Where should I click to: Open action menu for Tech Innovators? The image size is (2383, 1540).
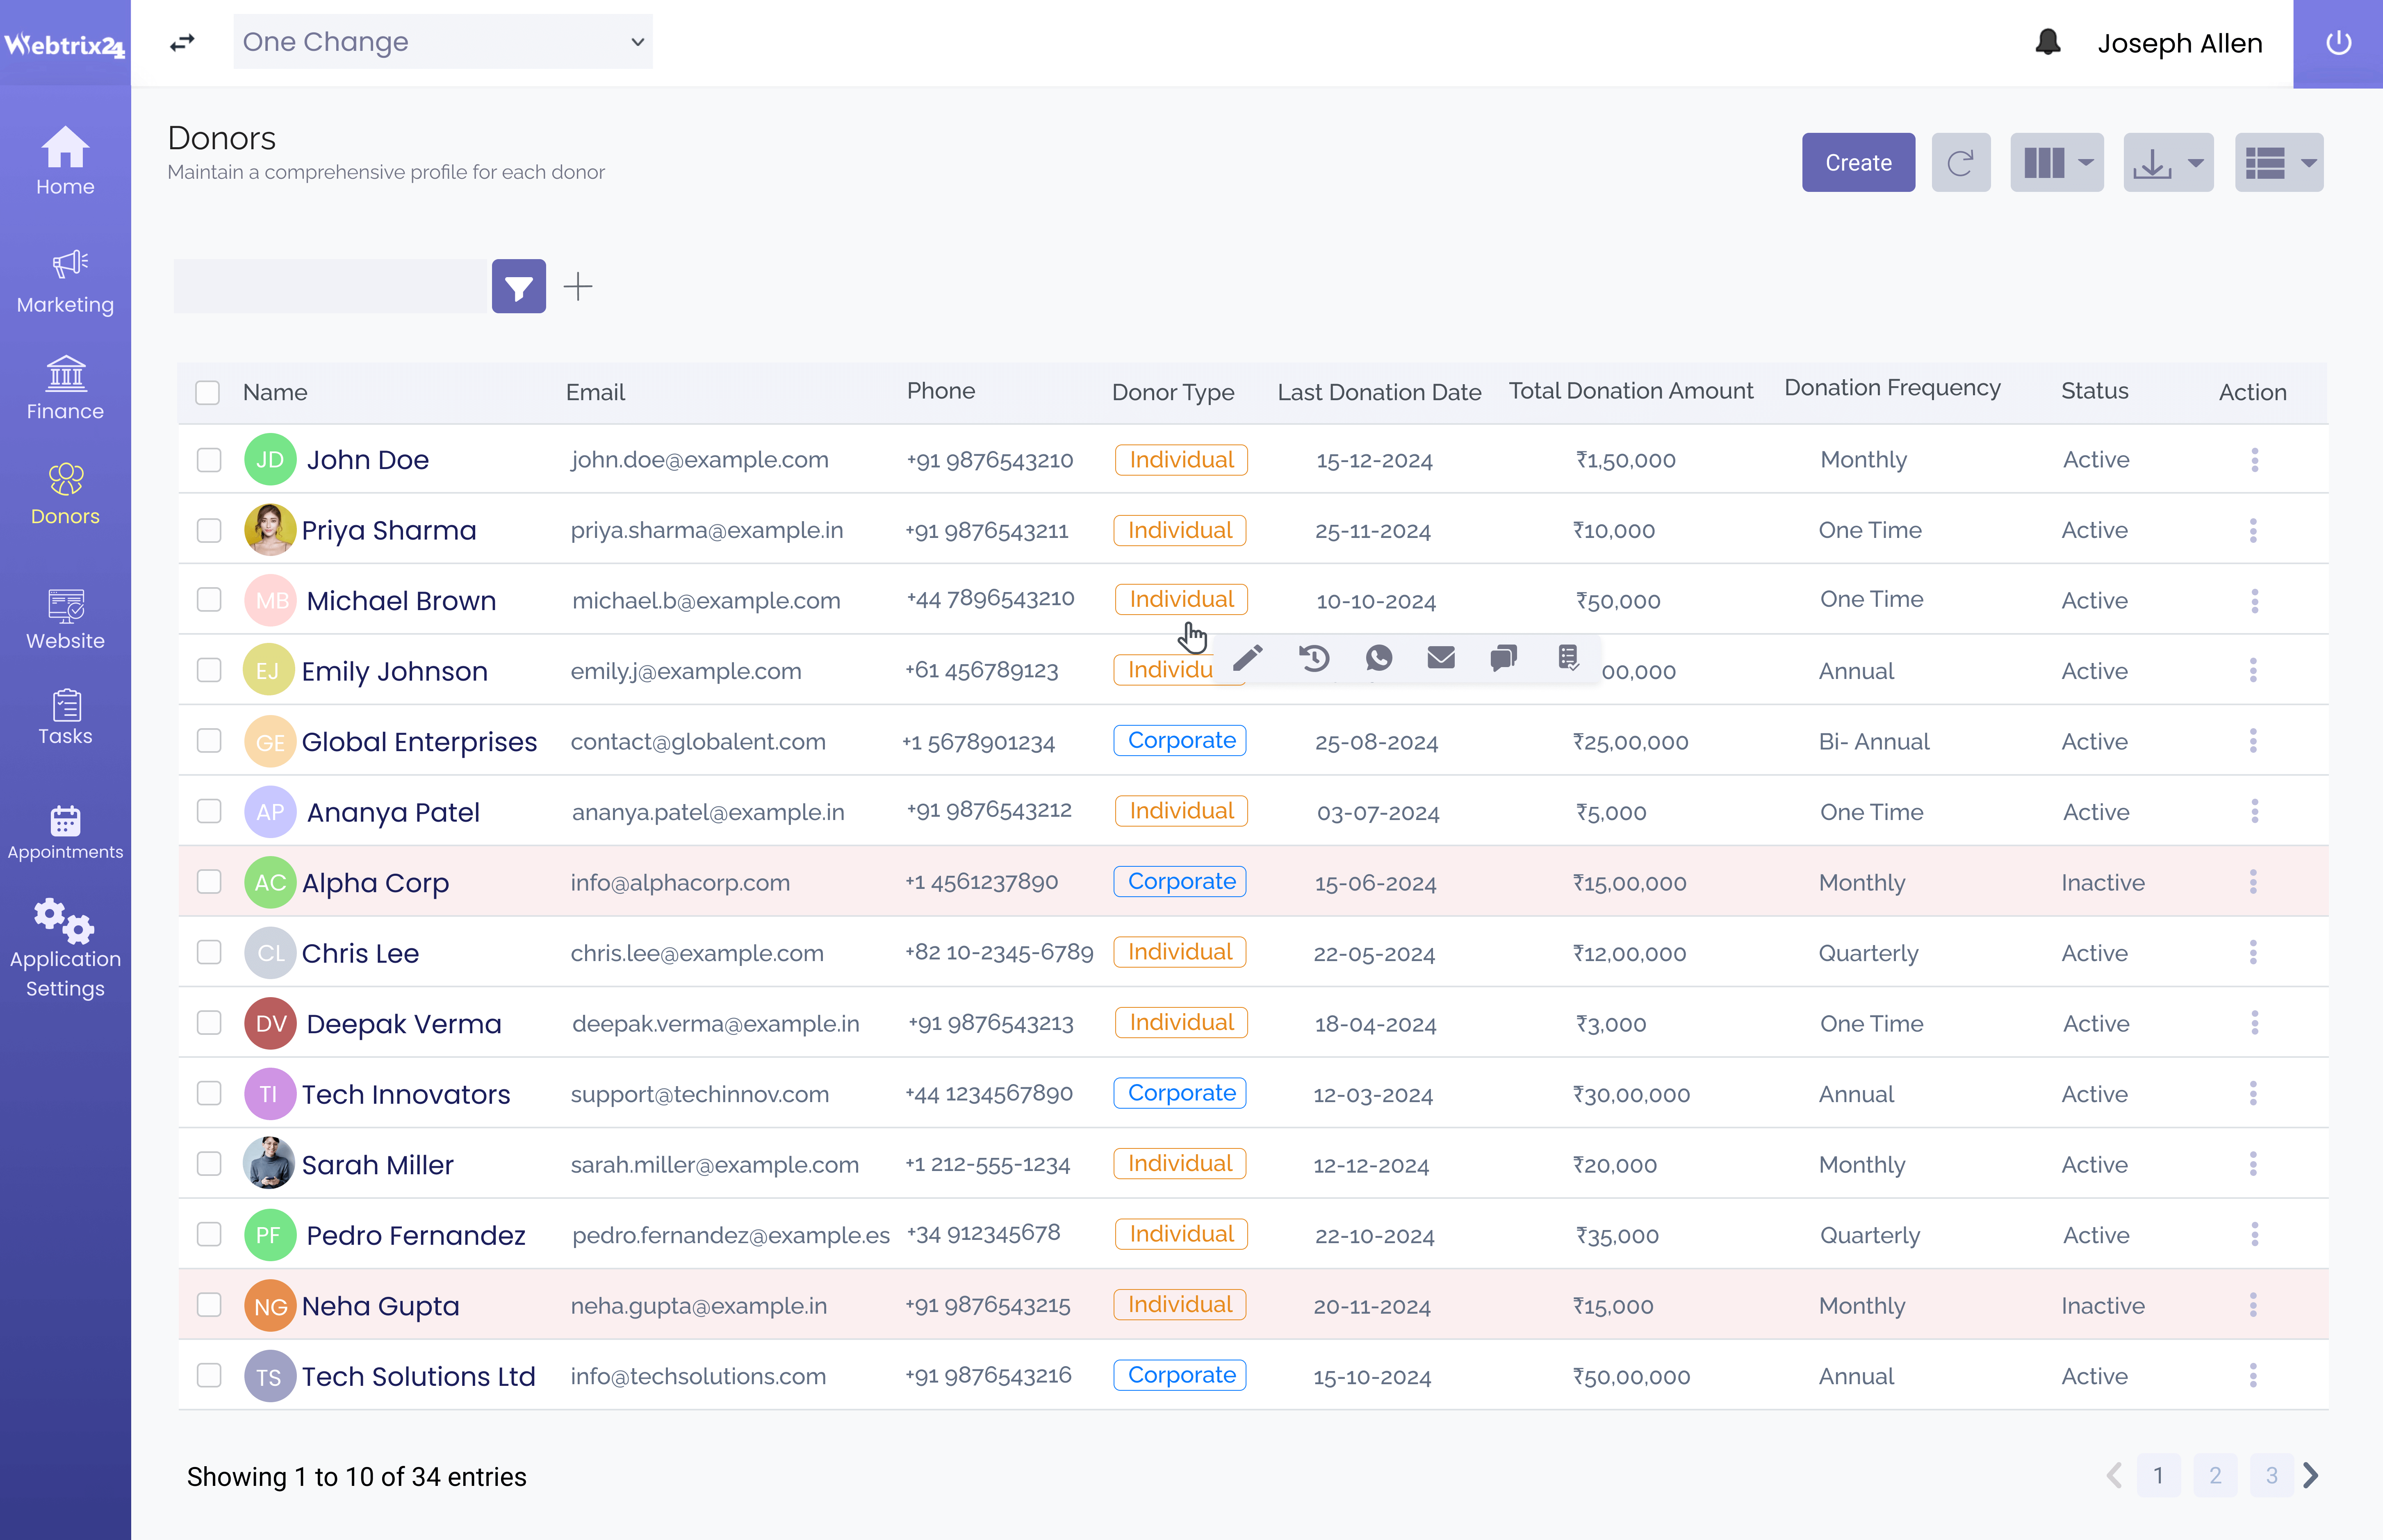coord(2253,1094)
